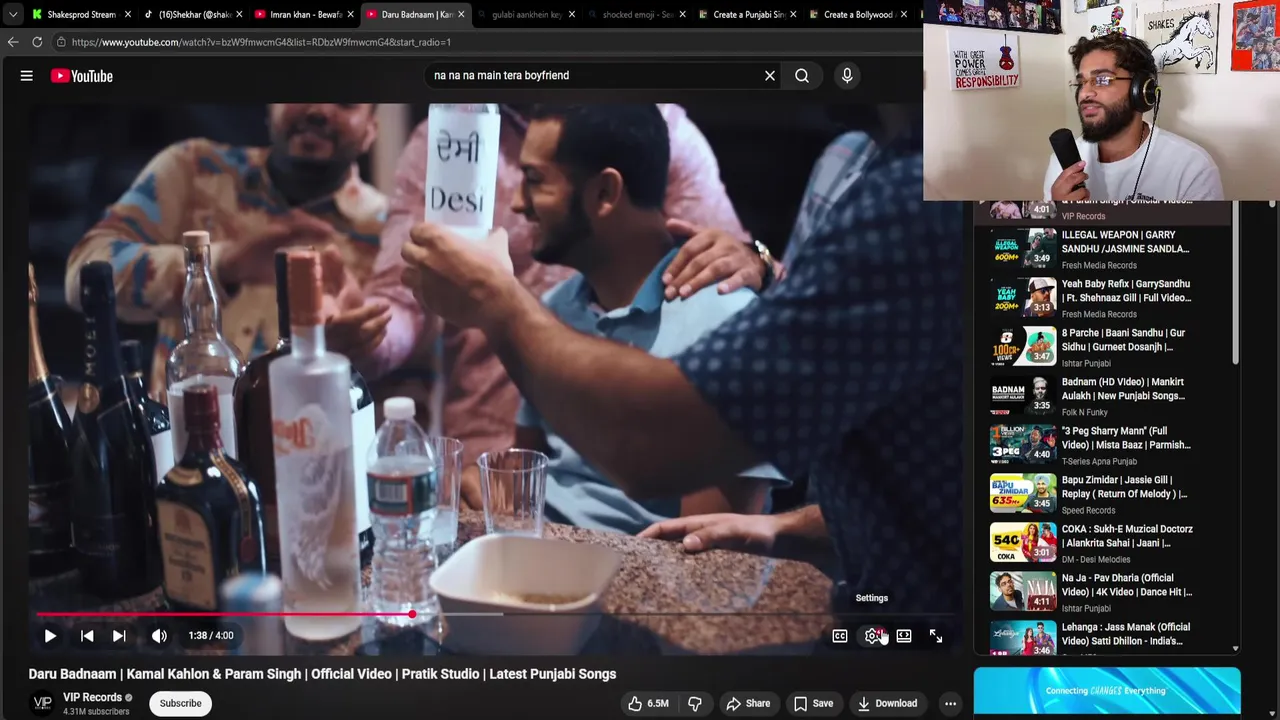1280x720 pixels.
Task: Click the site info icon in address bar
Action: [x=61, y=42]
